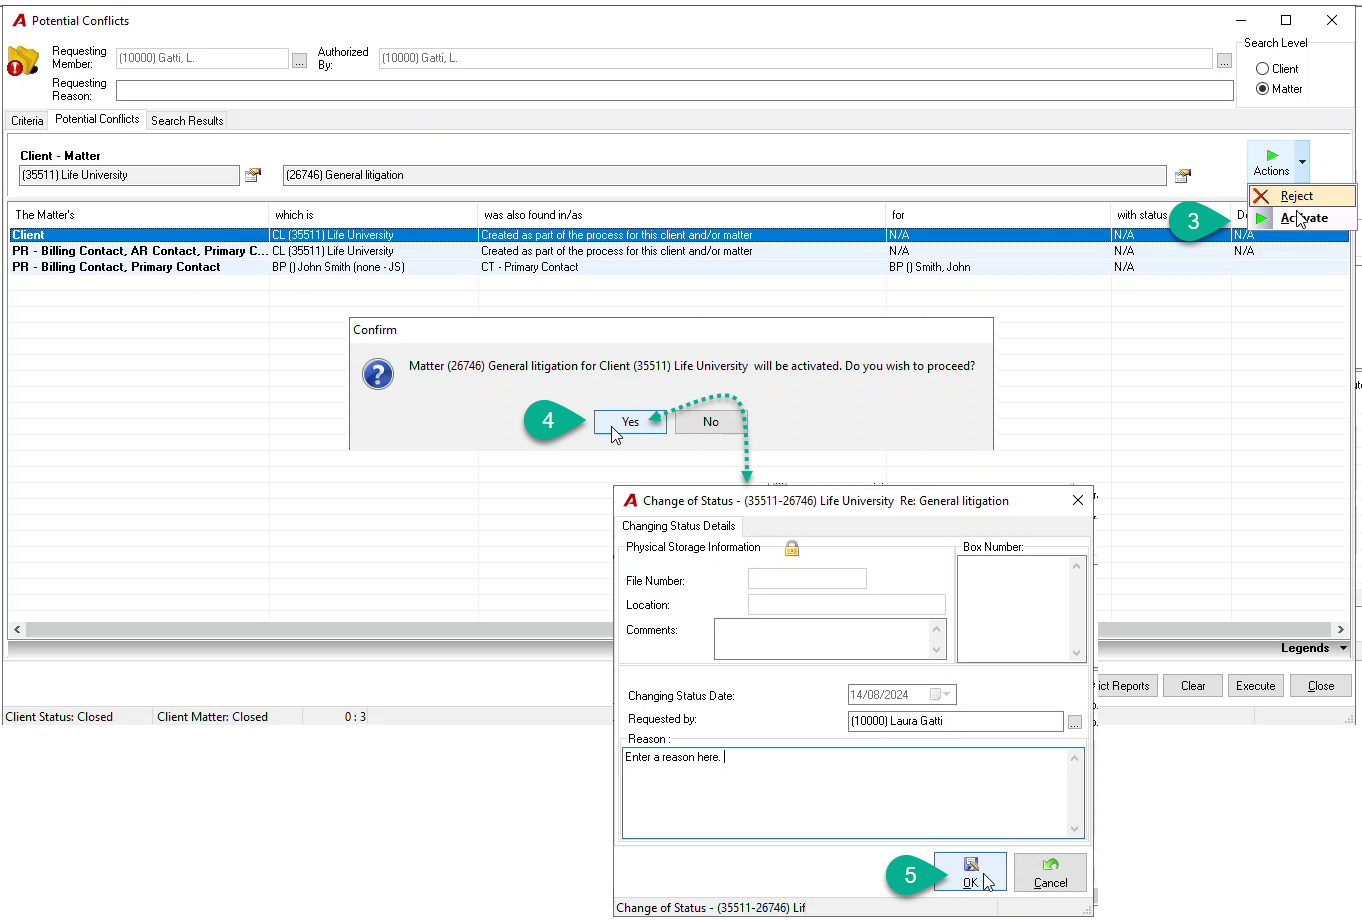Viewport: 1362px width, 921px height.
Task: Click into the Reason text area
Action: (x=846, y=793)
